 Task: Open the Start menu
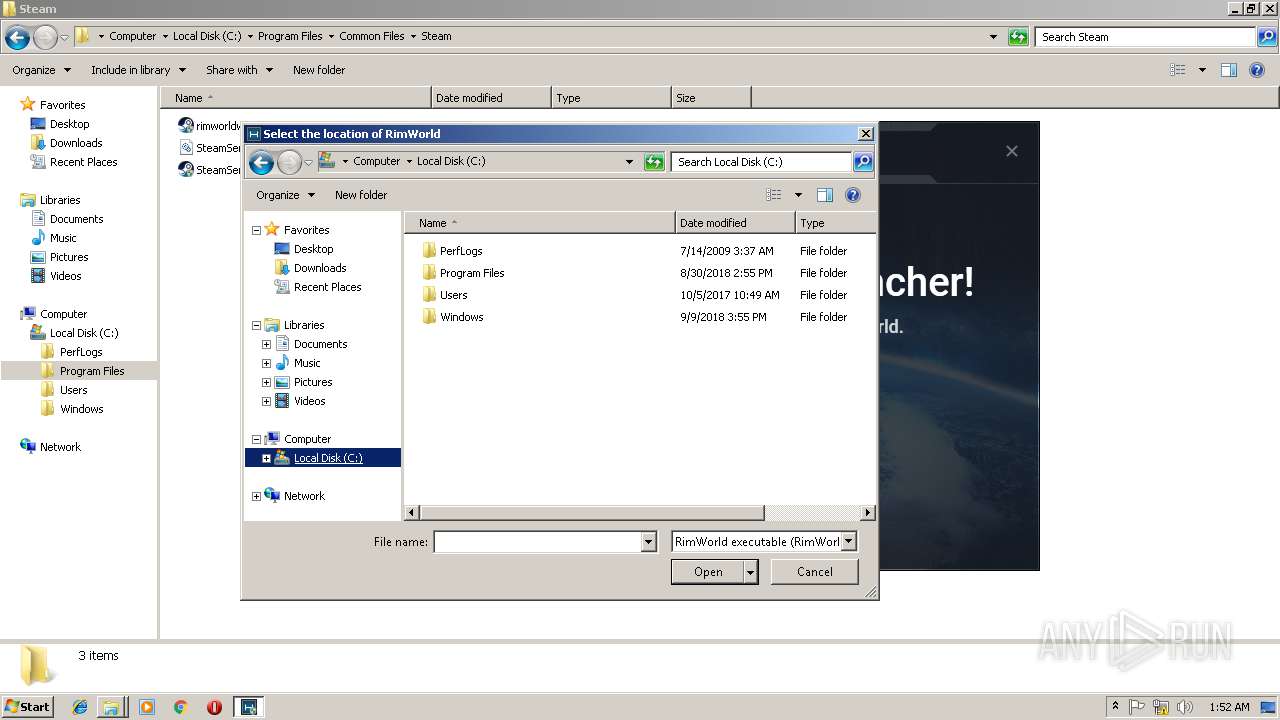pyautogui.click(x=28, y=706)
